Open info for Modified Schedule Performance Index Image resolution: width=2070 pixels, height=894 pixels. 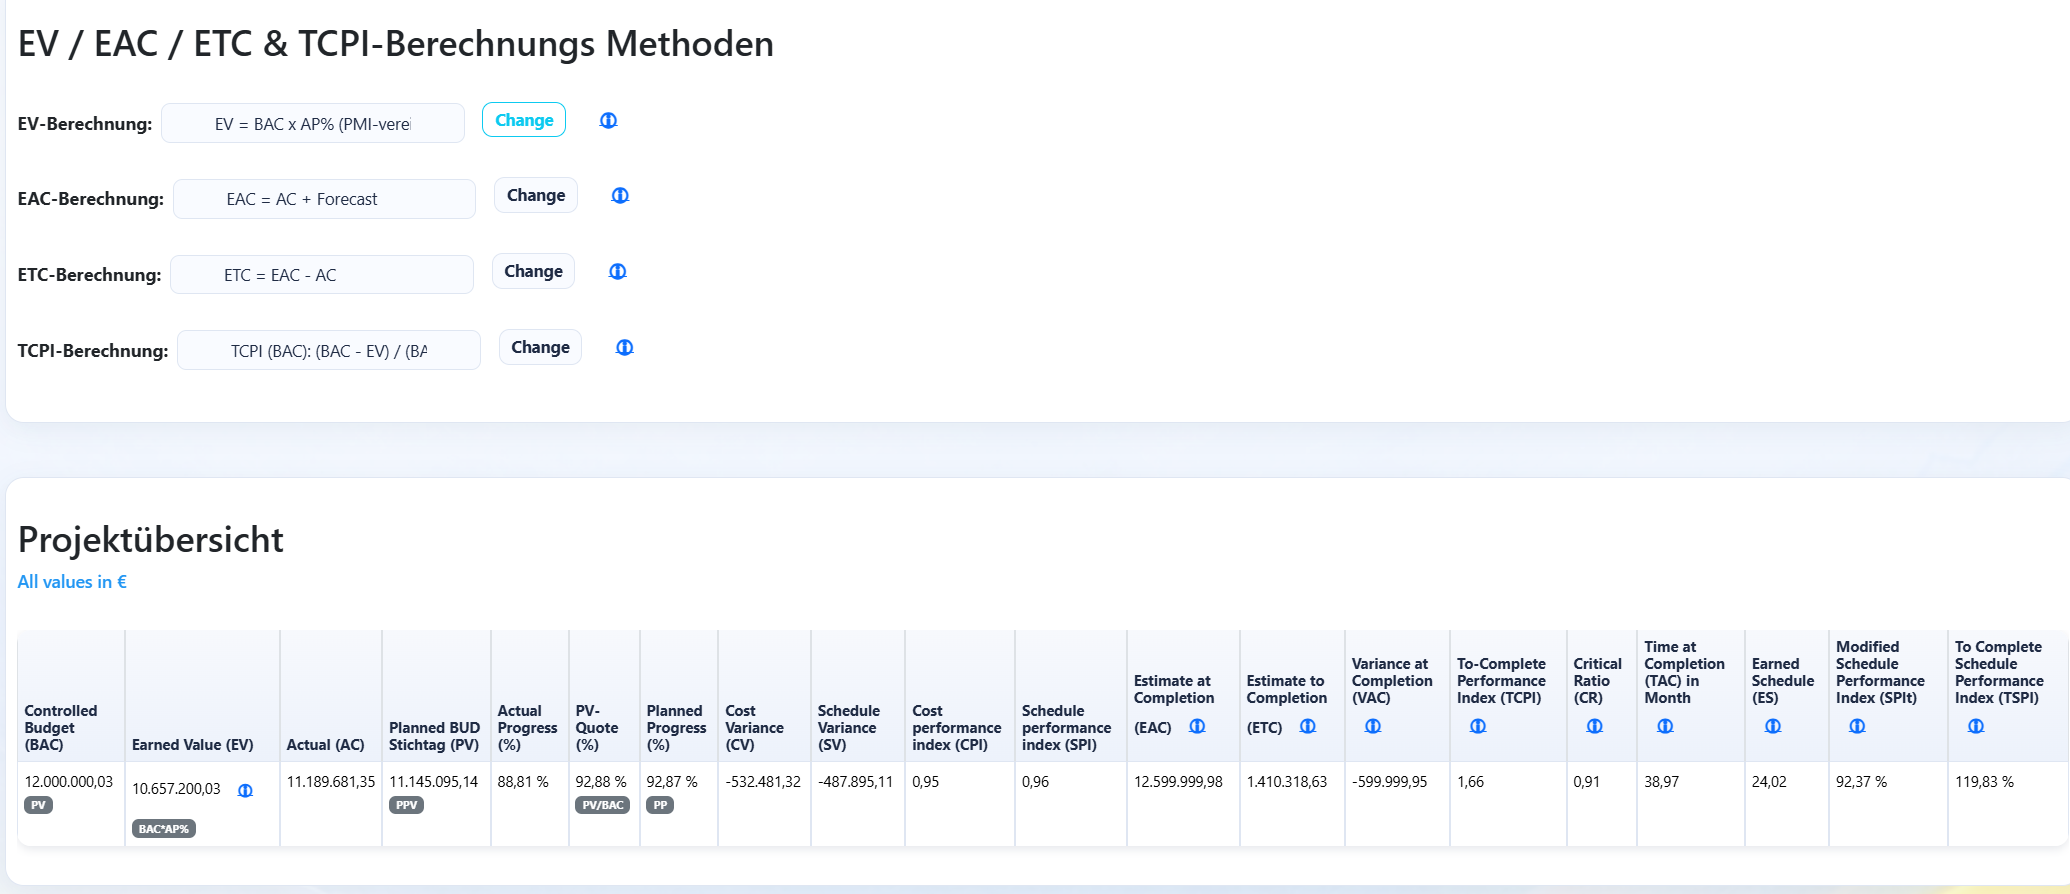click(x=1857, y=726)
